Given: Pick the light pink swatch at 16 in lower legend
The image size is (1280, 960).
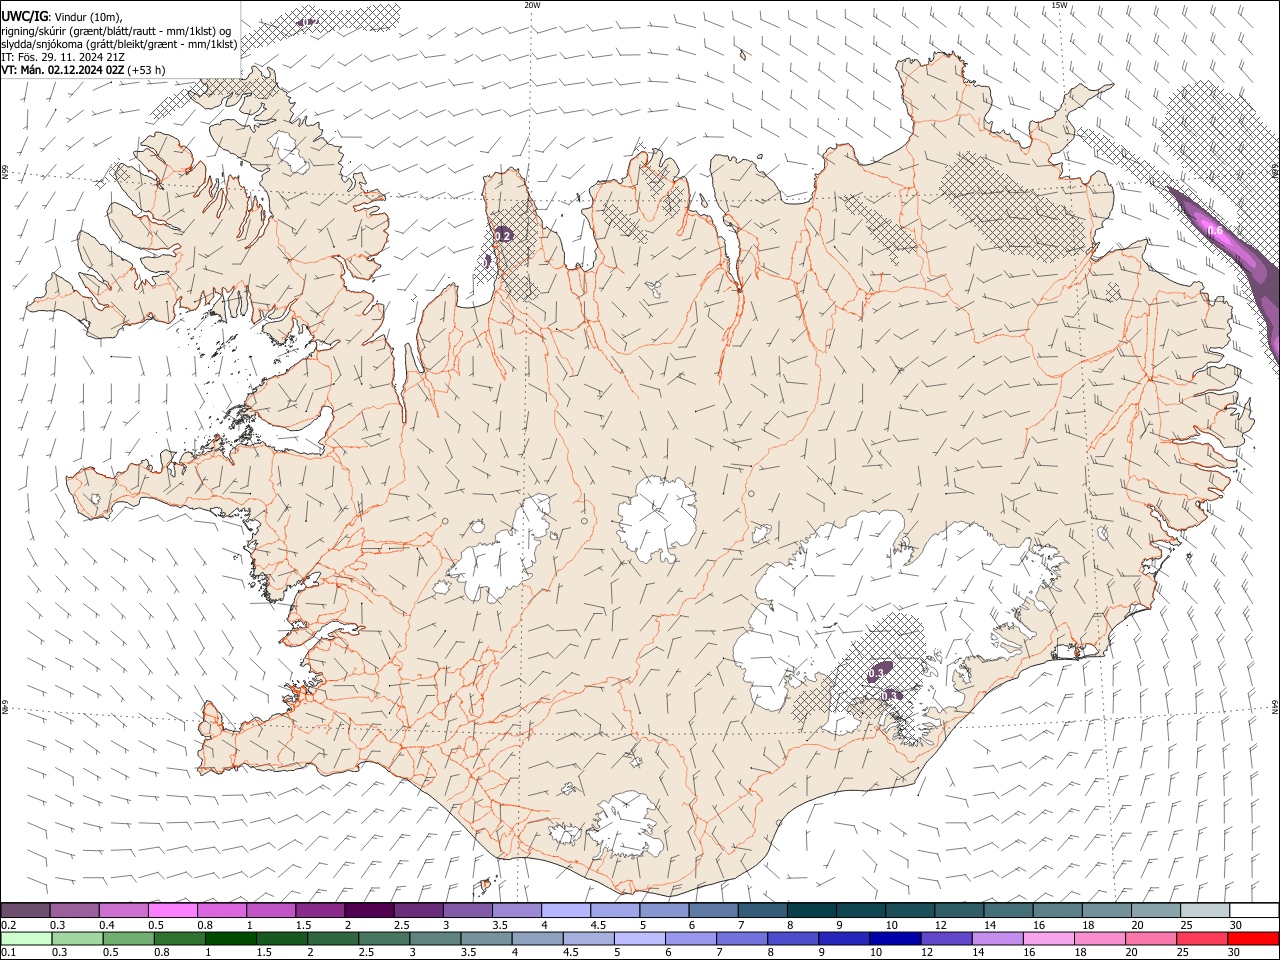Looking at the screenshot, I should point(1047,938).
